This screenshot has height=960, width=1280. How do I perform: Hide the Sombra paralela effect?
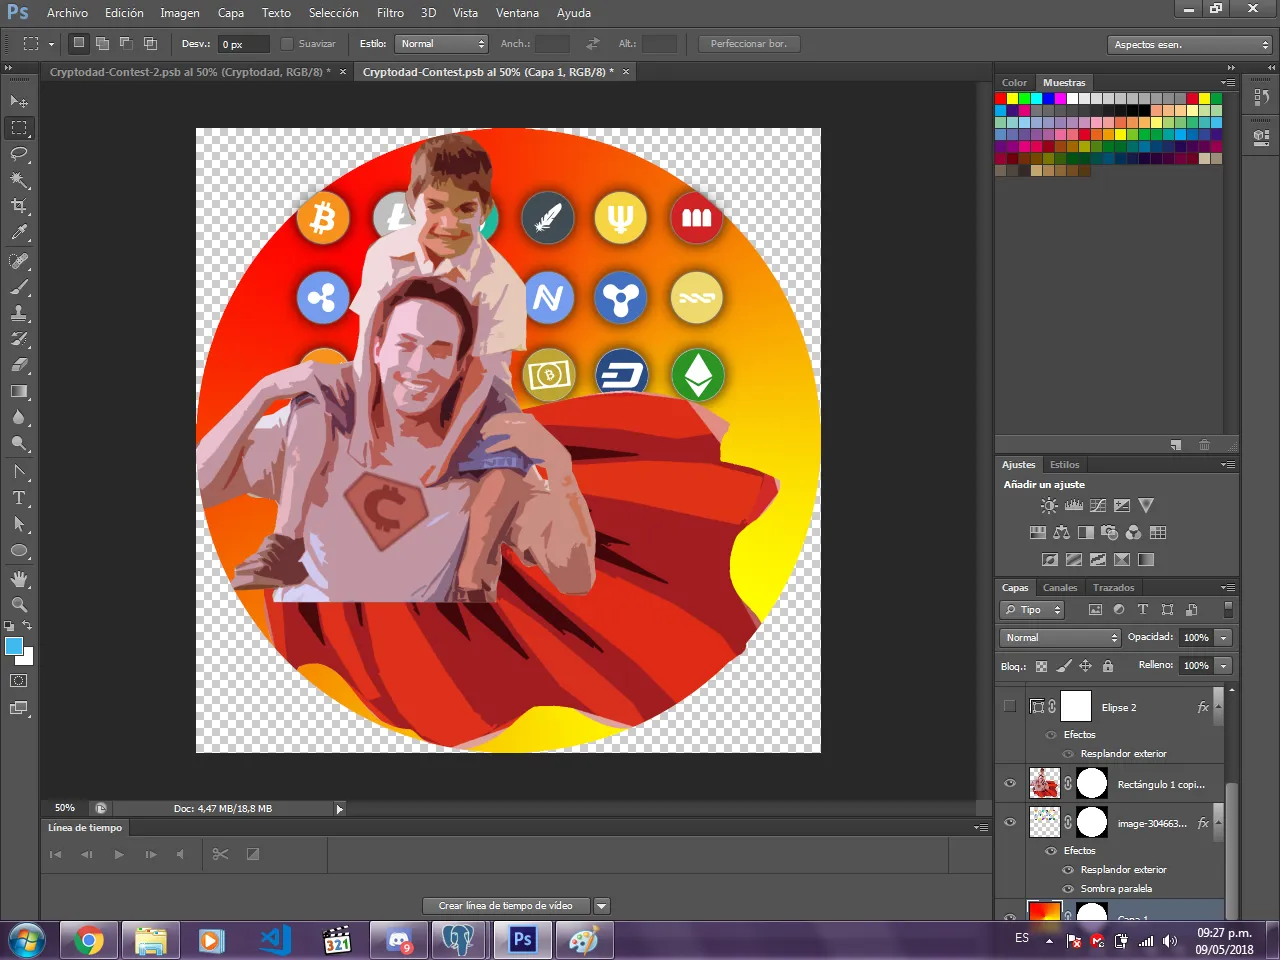click(x=1068, y=889)
